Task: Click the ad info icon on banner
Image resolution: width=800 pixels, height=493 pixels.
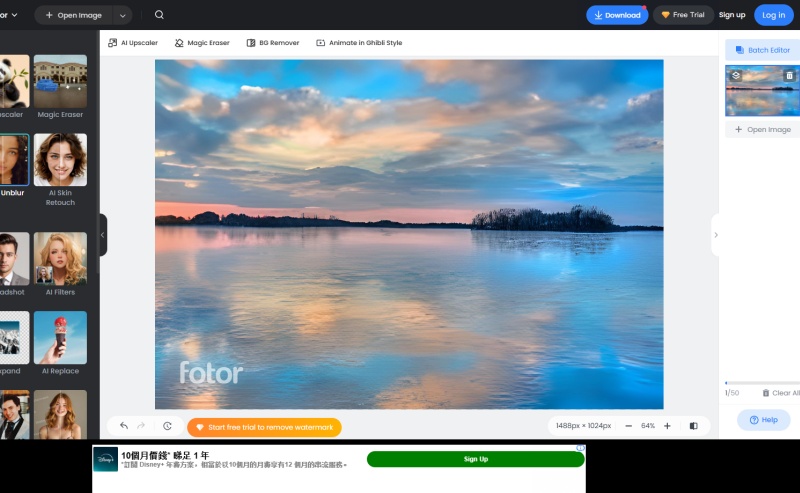Action: [581, 448]
